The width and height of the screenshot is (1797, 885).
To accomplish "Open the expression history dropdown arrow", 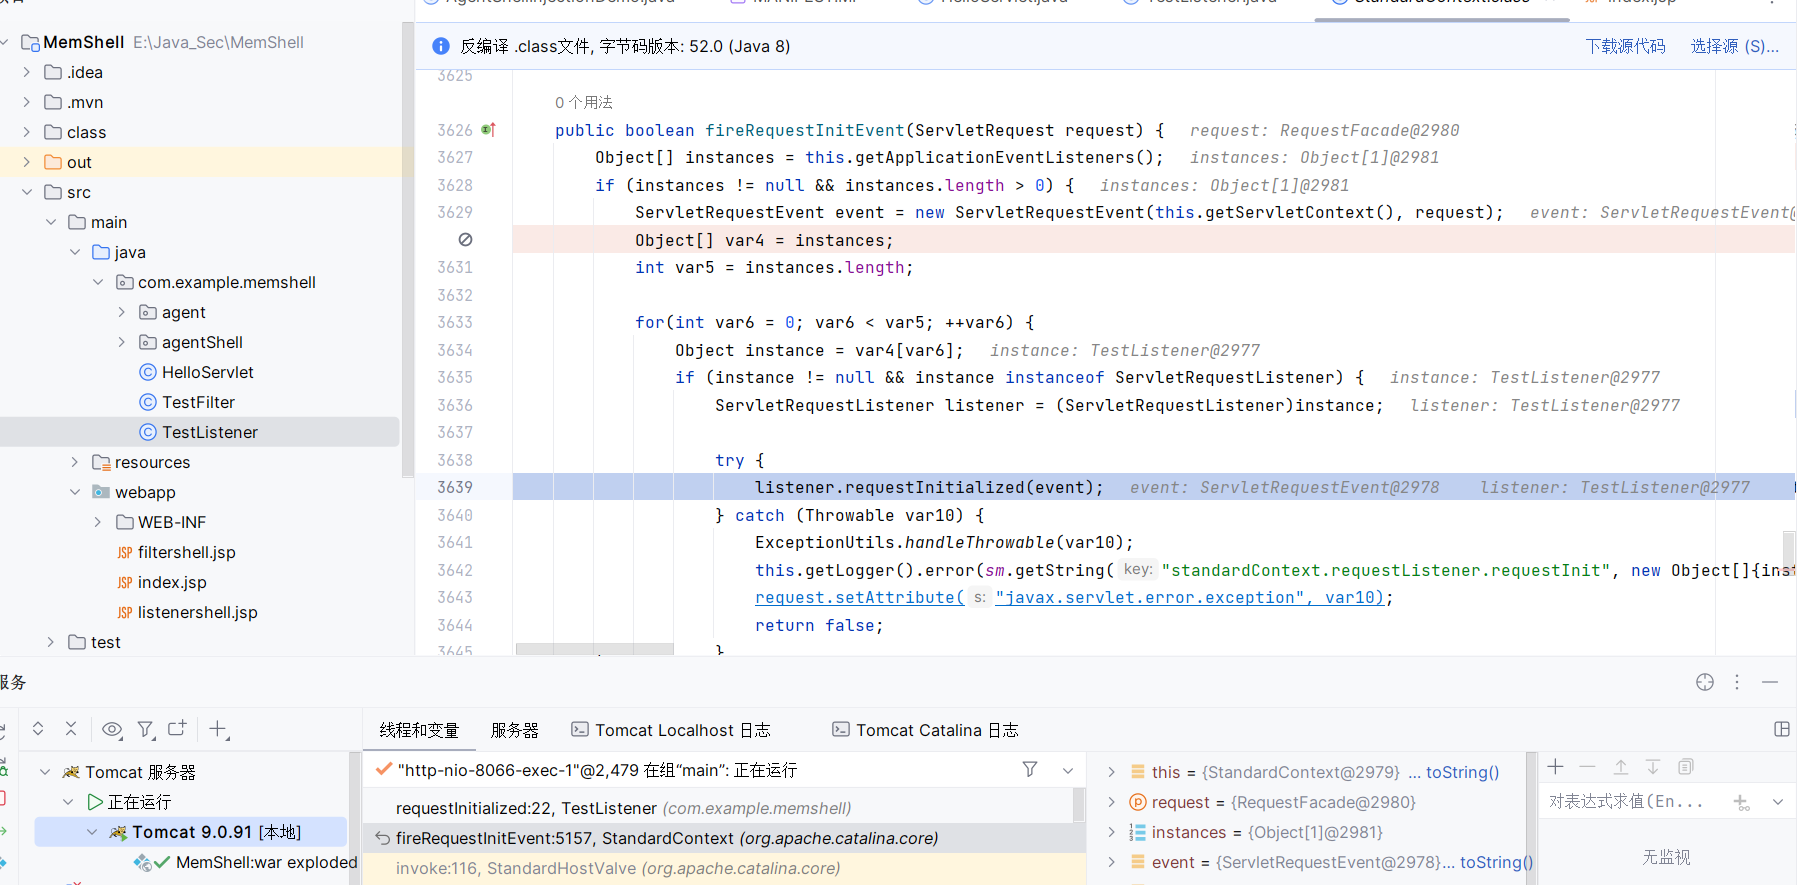I will 1778,802.
